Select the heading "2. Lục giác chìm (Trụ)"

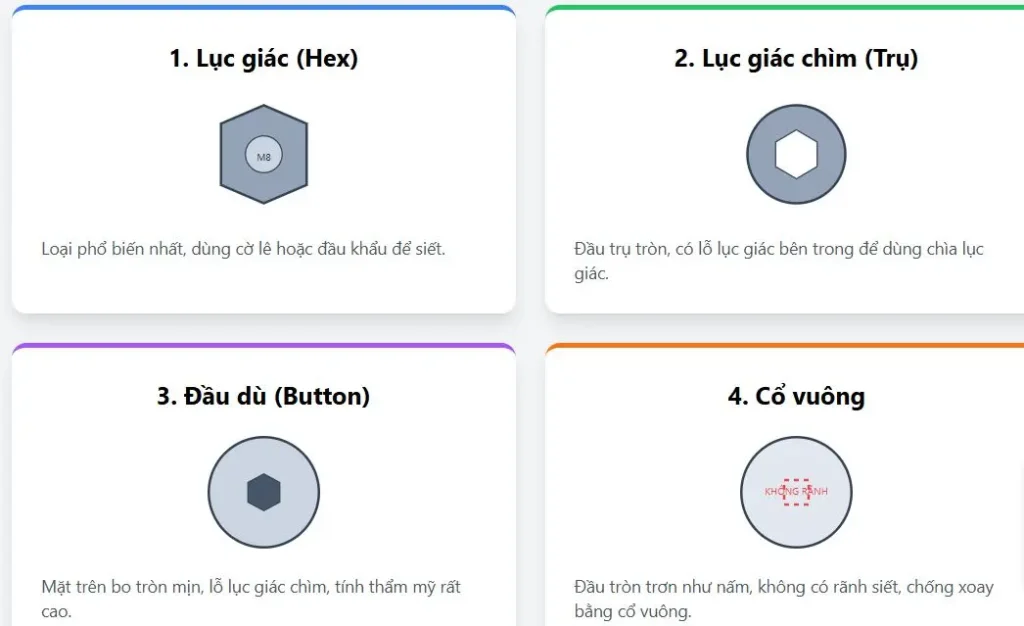pos(796,59)
